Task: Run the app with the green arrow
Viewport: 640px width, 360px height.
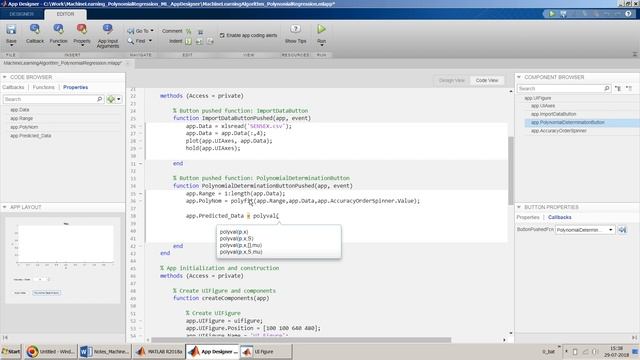Action: tap(321, 29)
